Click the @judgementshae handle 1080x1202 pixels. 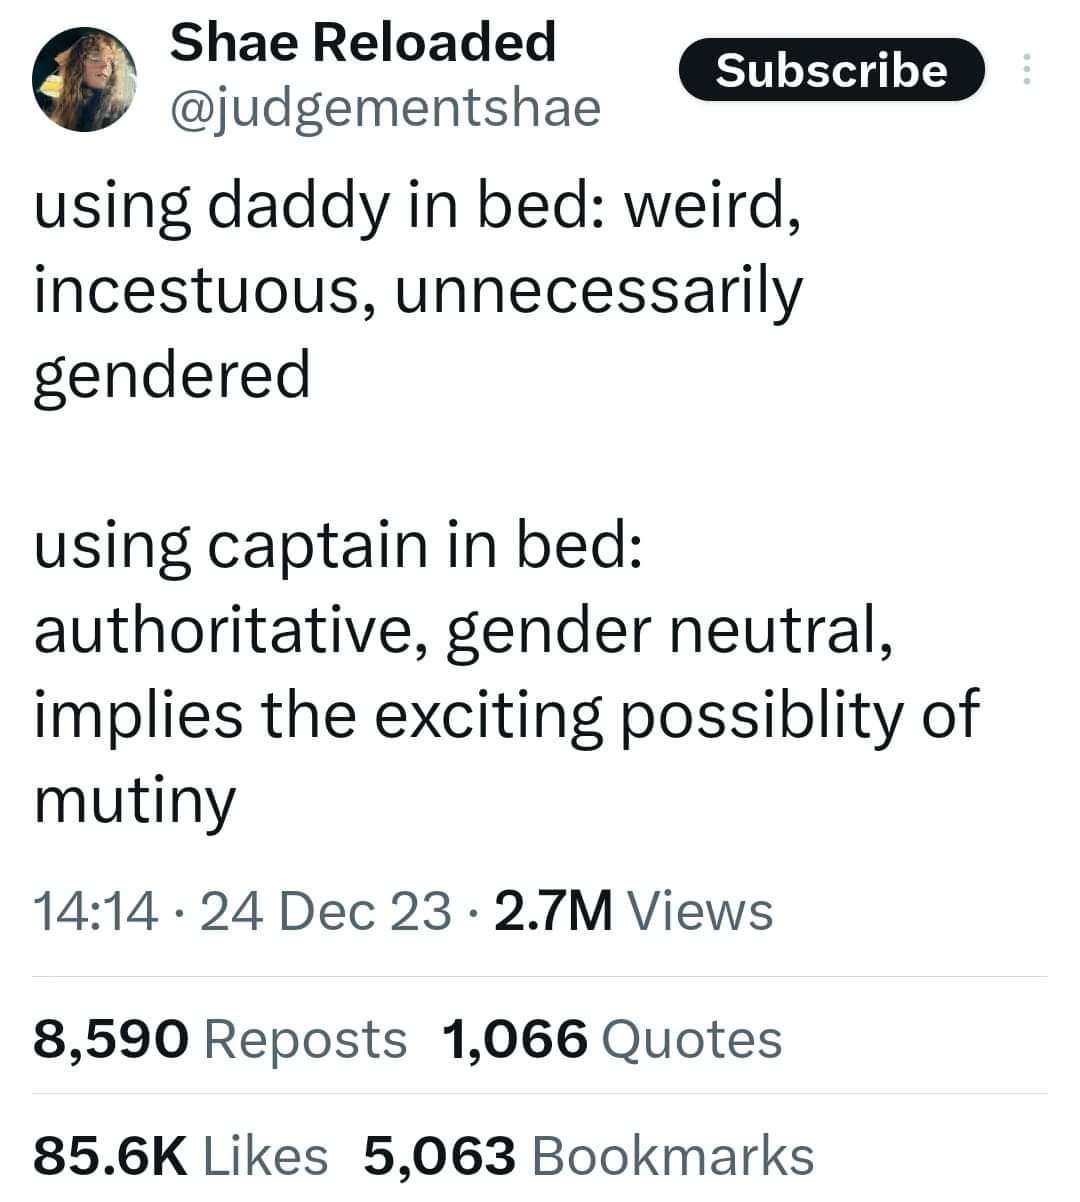pos(386,108)
